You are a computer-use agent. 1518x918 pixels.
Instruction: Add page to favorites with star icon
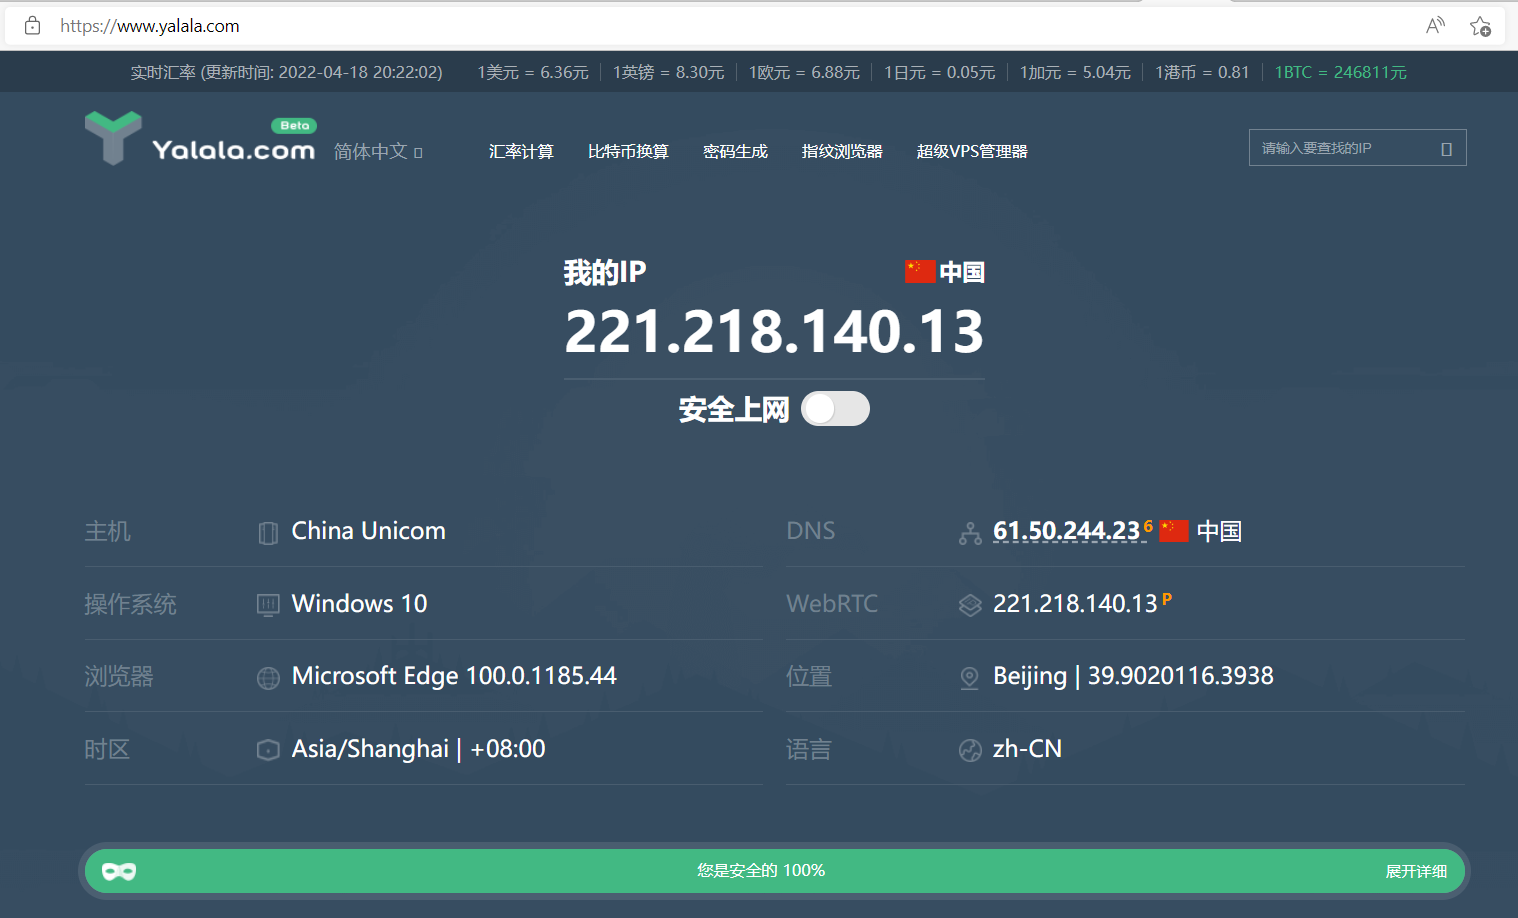(x=1480, y=26)
